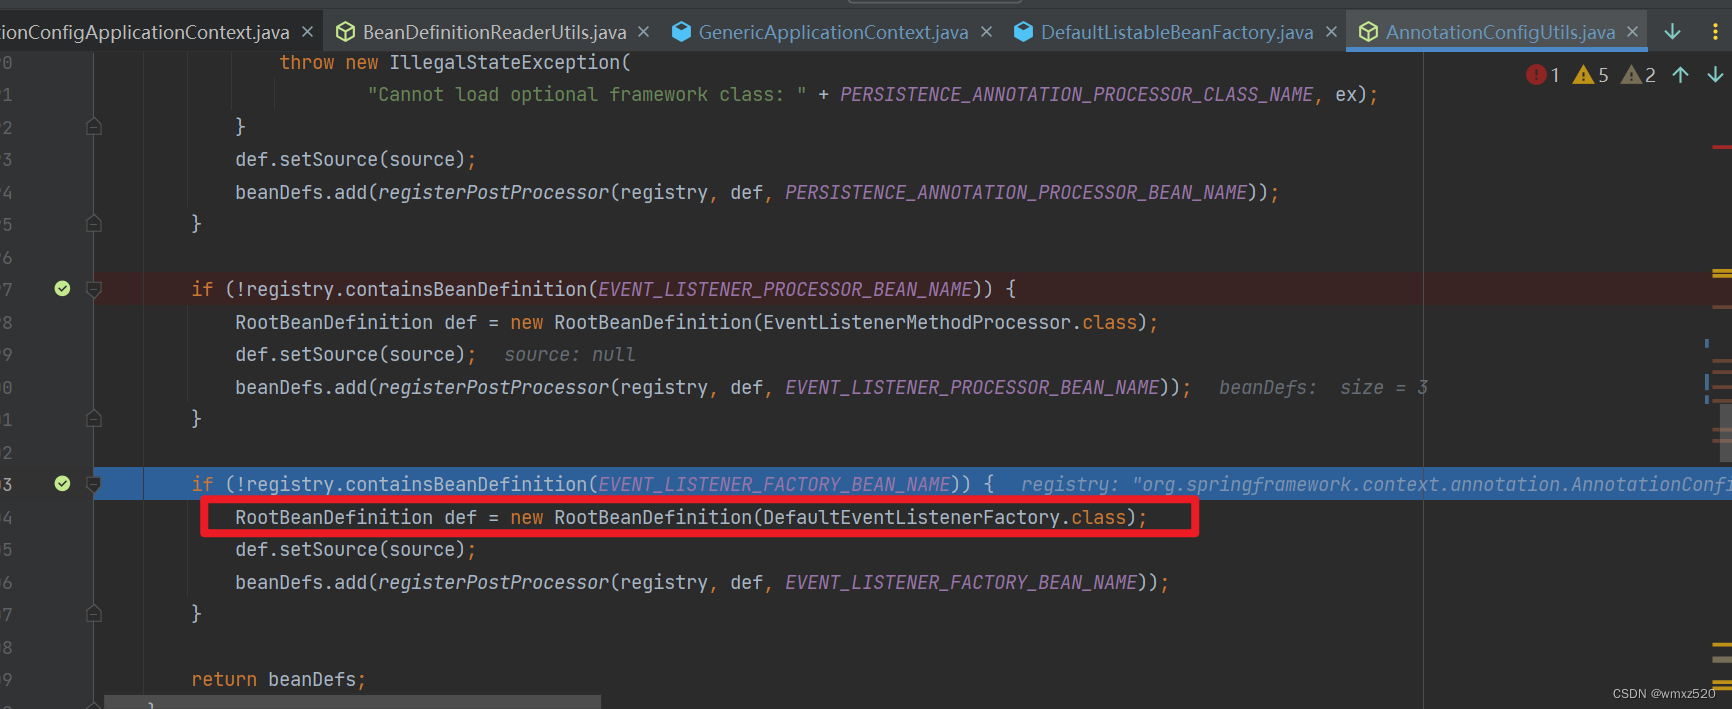Close the GenericApplicationContext.java tab
1732x709 pixels.
986,32
